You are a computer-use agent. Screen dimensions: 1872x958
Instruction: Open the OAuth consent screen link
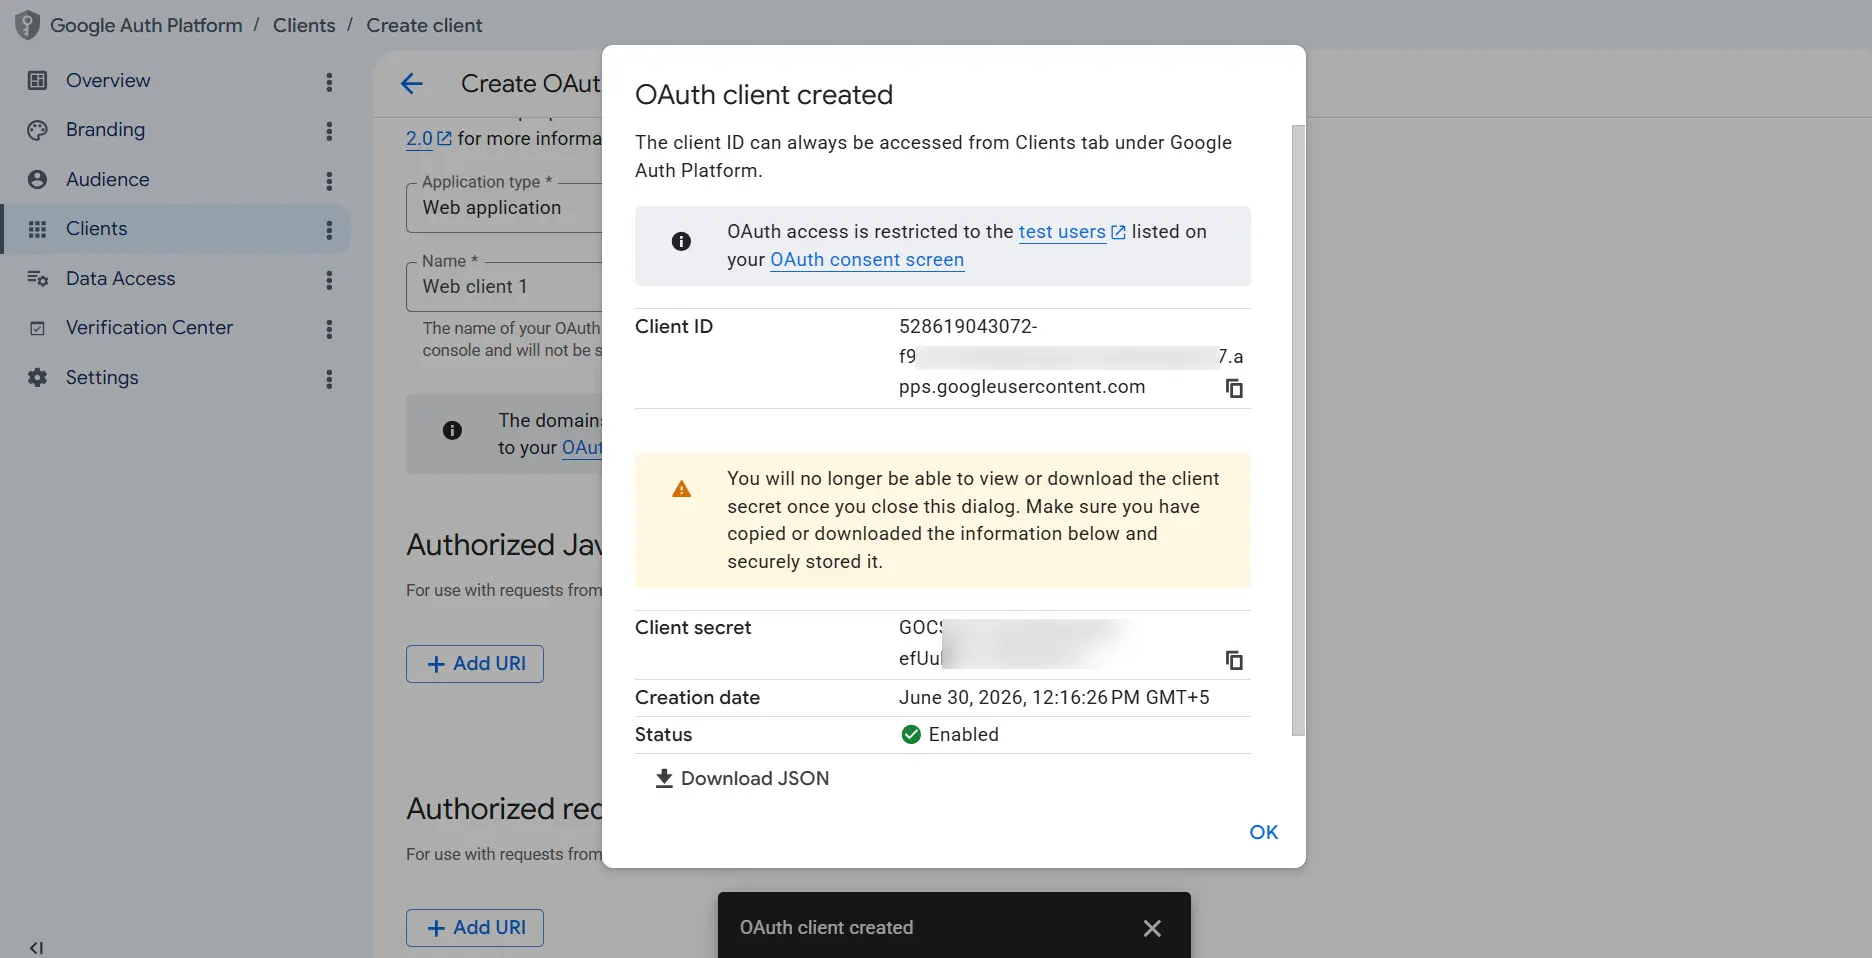coord(867,260)
